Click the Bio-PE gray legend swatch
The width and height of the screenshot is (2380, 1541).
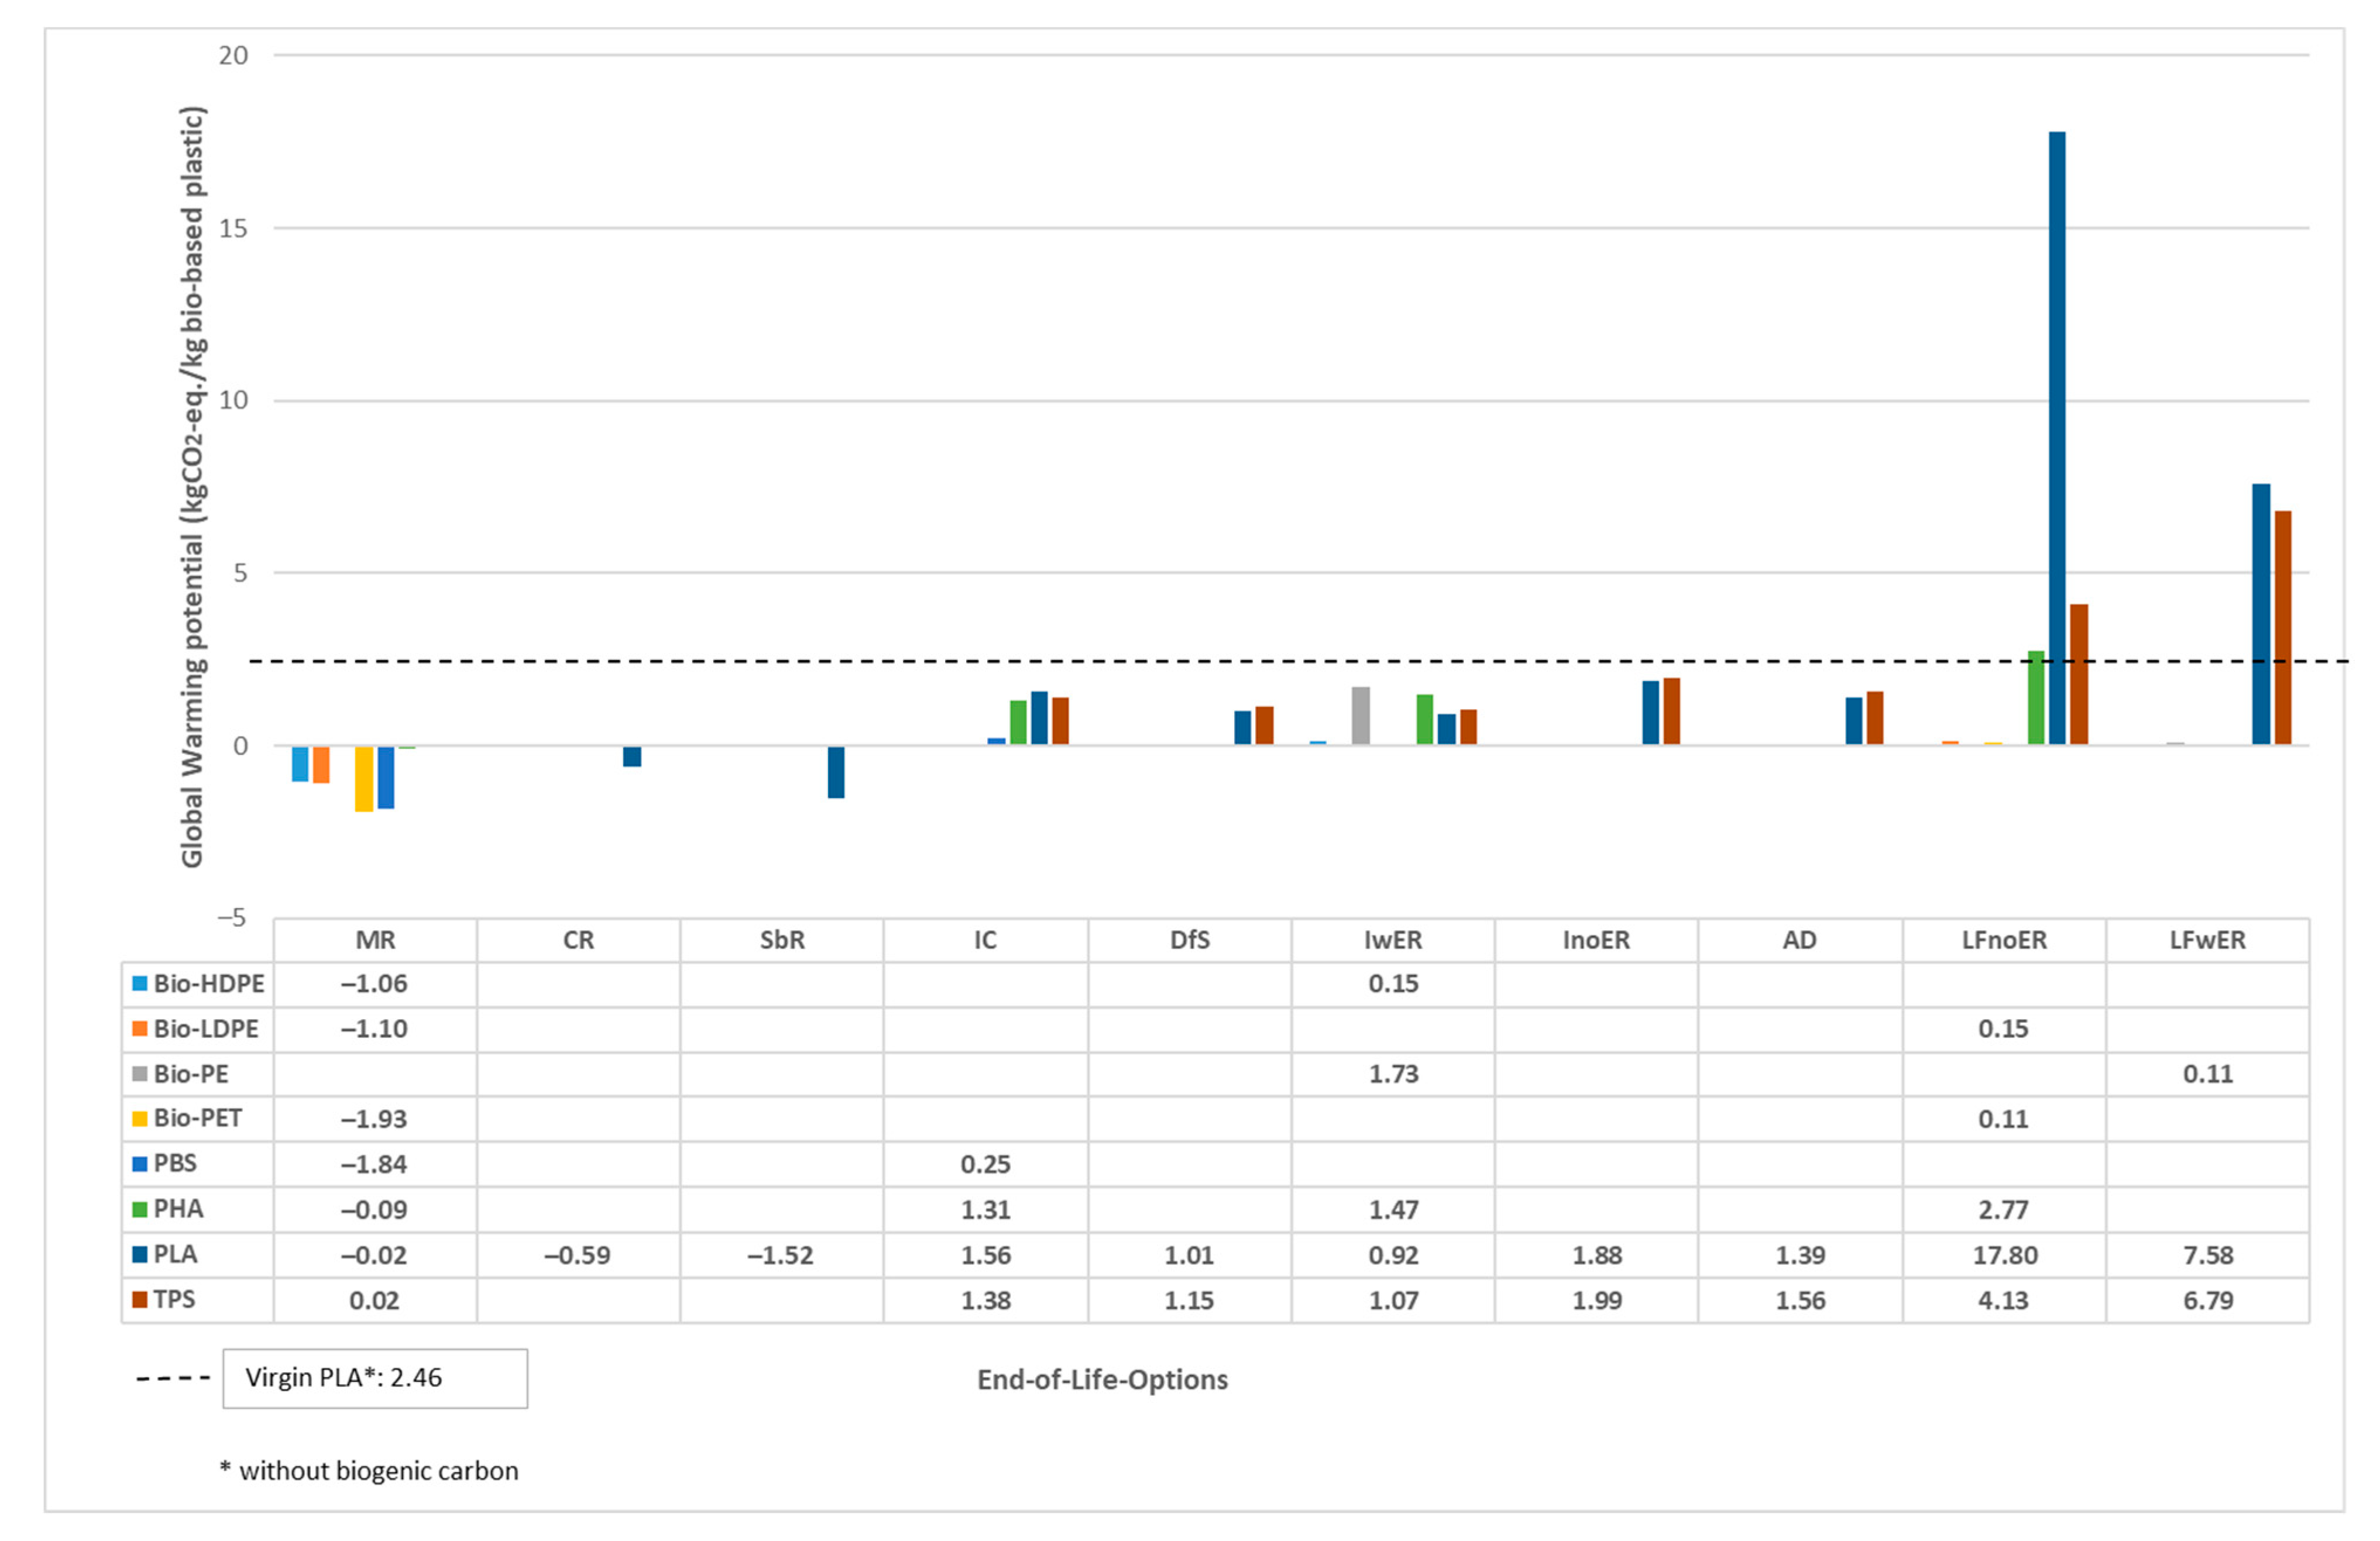140,1073
